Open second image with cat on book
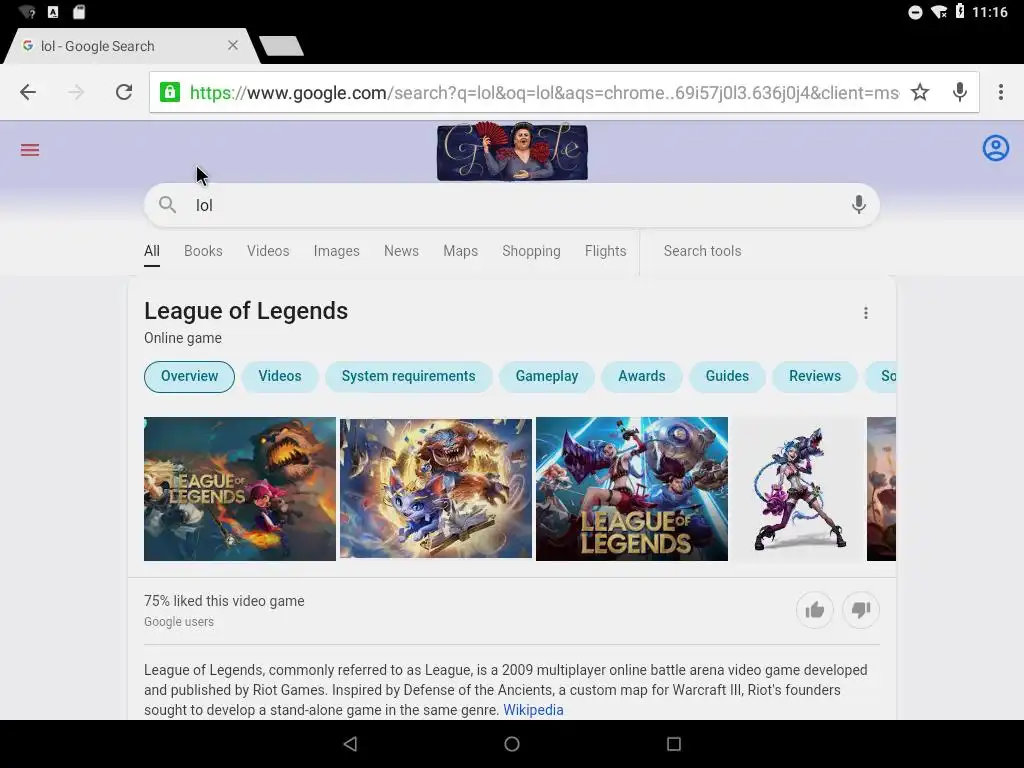This screenshot has height=768, width=1024. tap(436, 489)
